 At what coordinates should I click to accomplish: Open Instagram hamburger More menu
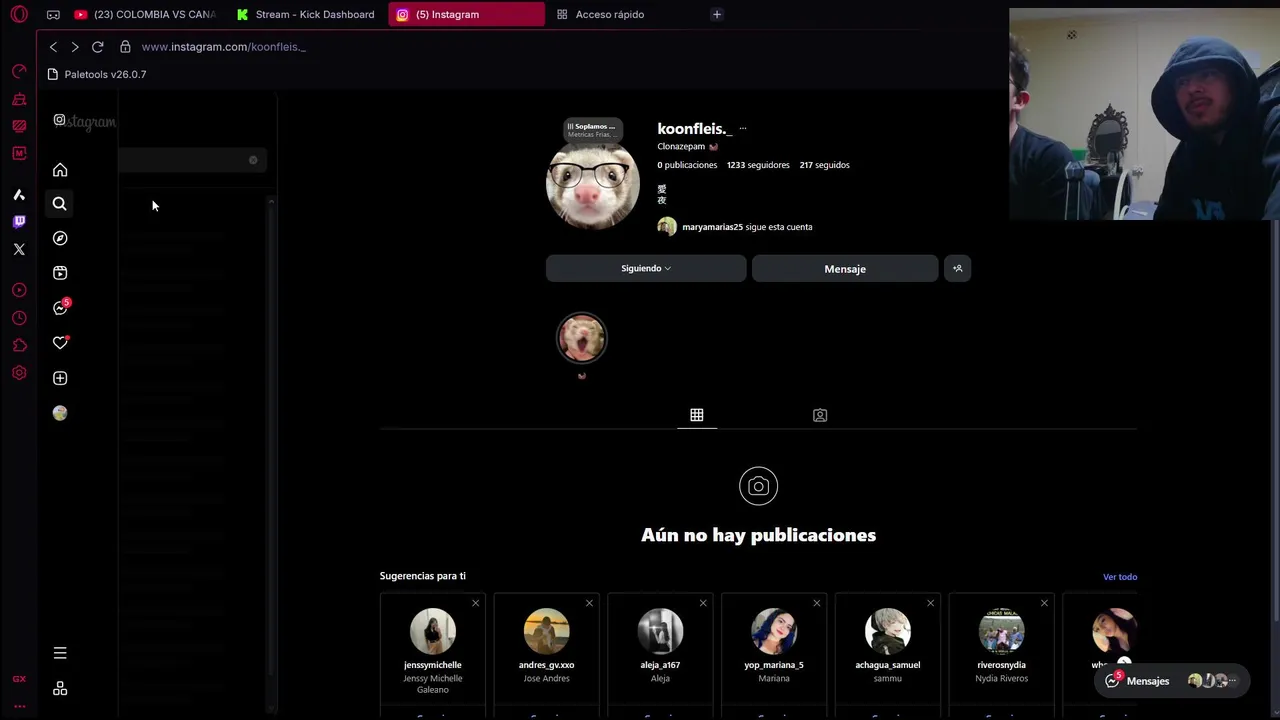pyautogui.click(x=60, y=653)
